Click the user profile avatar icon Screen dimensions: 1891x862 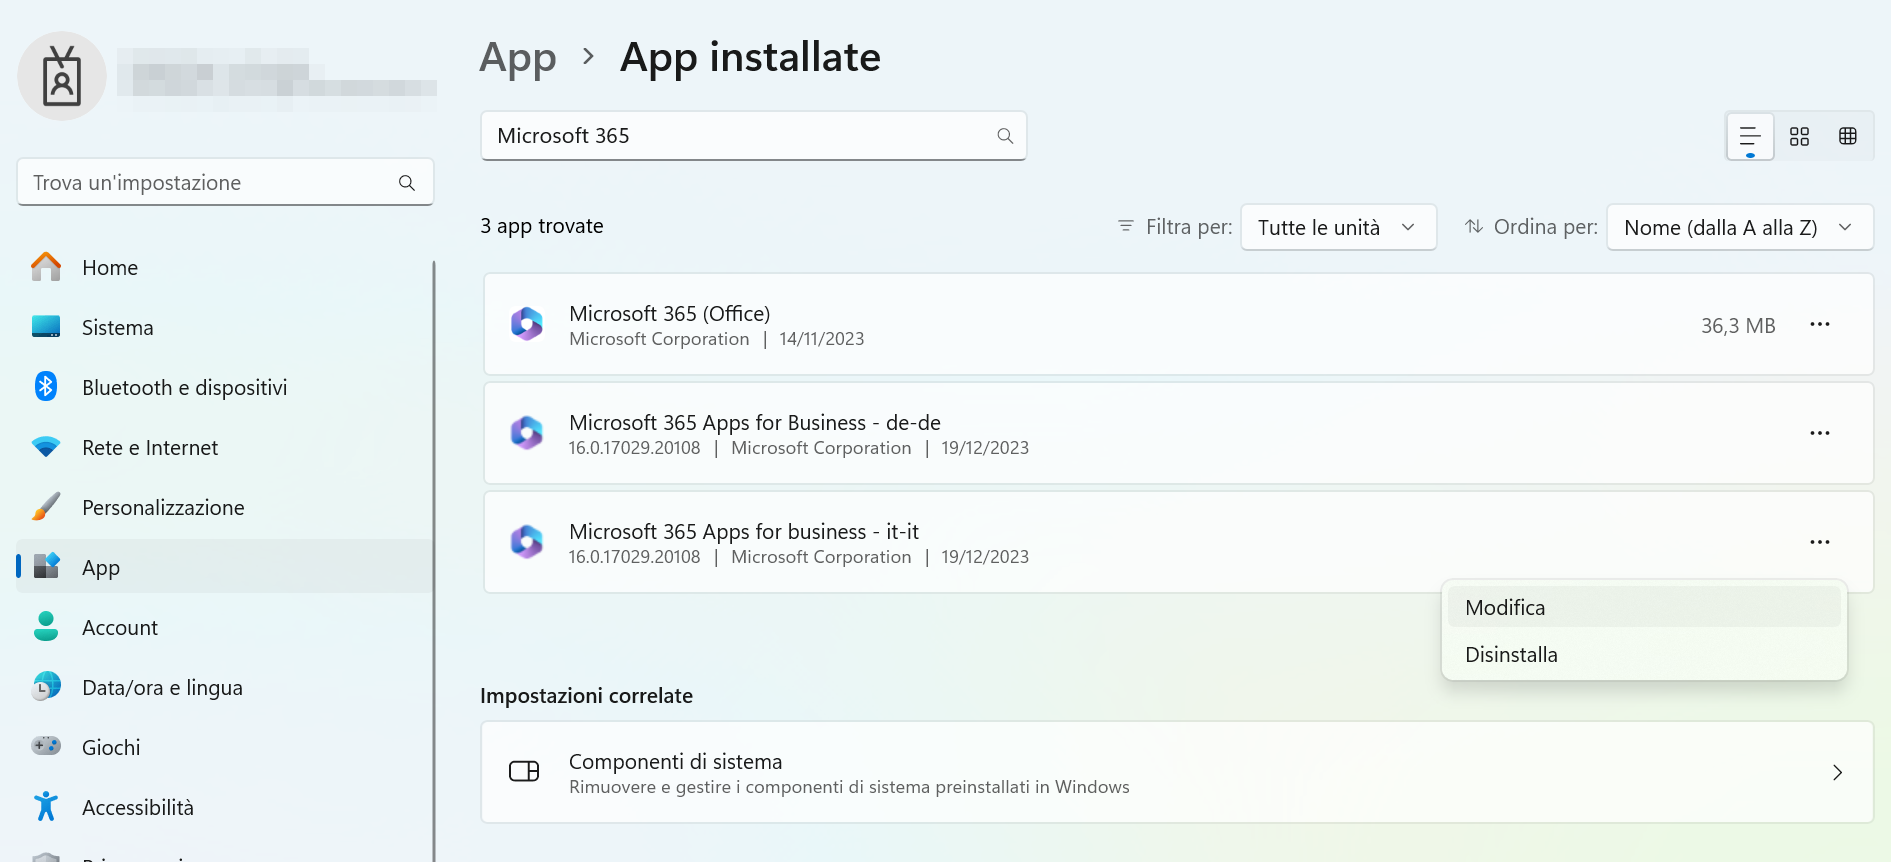(62, 76)
